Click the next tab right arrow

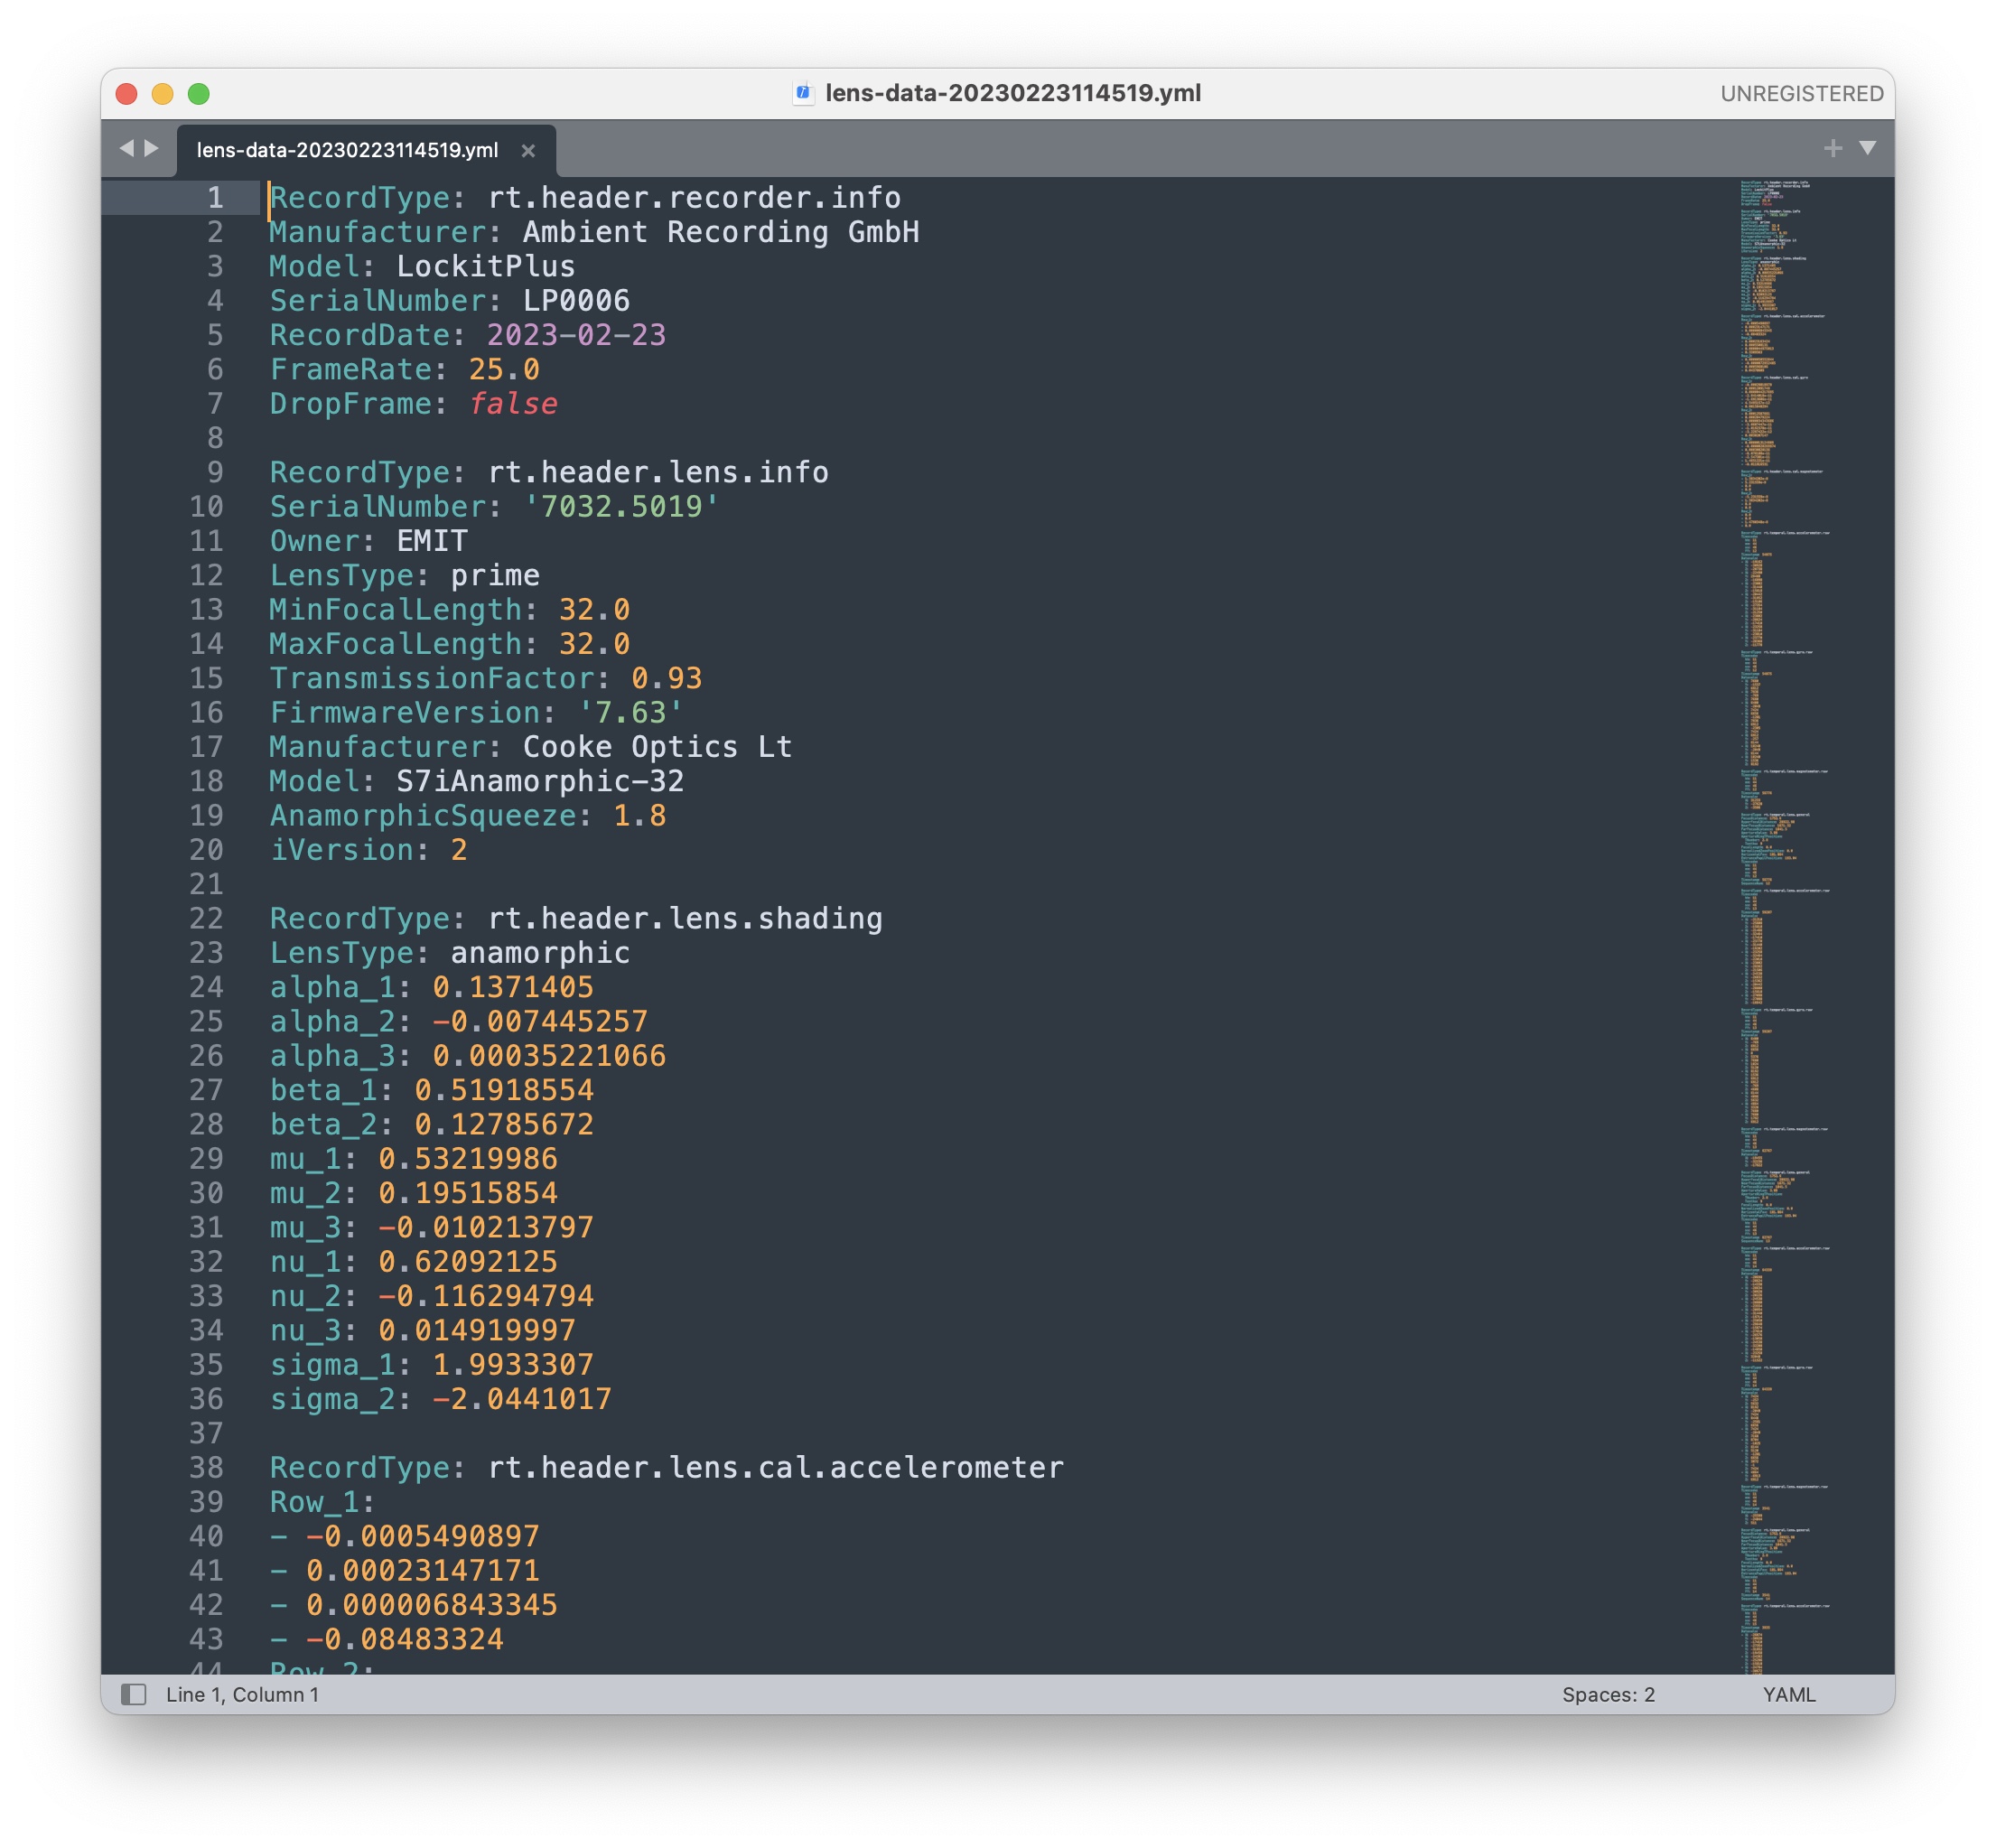coord(152,148)
